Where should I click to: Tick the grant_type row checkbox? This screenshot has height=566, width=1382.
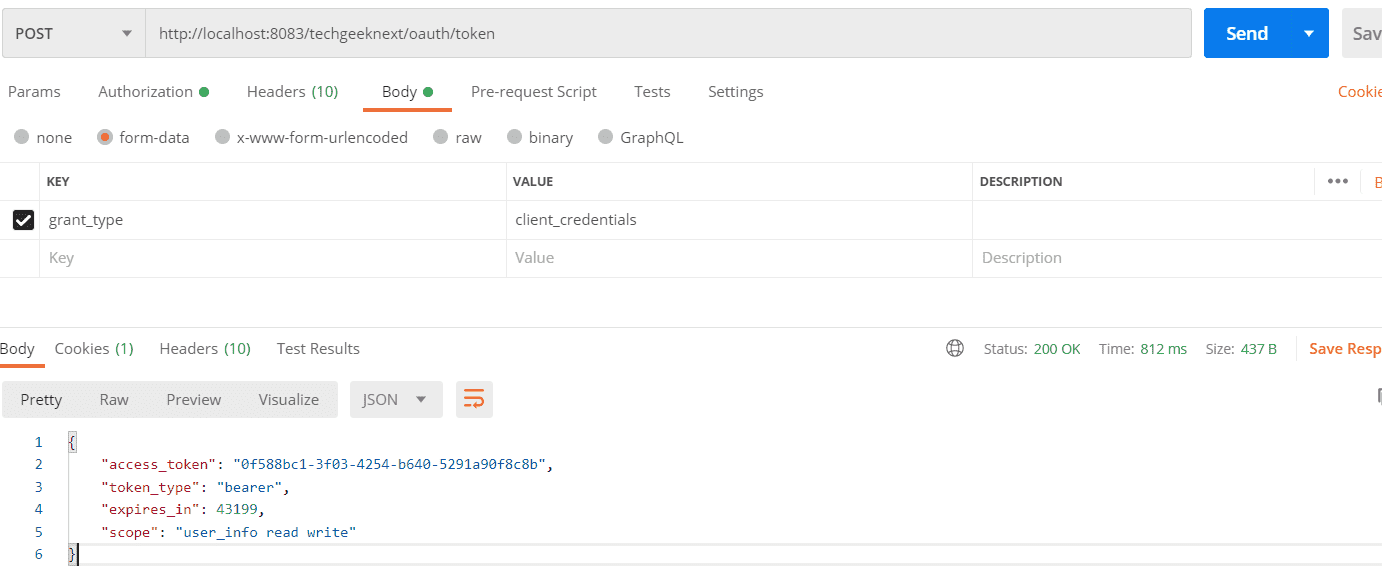tap(23, 220)
